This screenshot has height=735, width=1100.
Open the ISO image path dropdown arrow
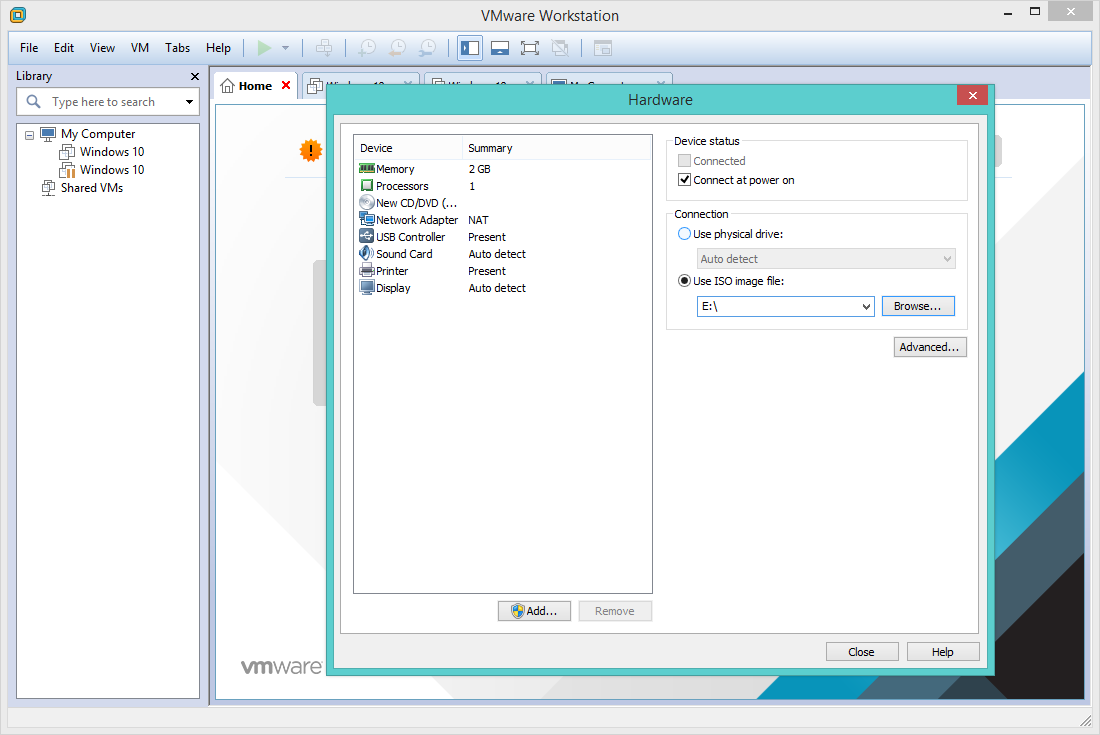pyautogui.click(x=866, y=306)
